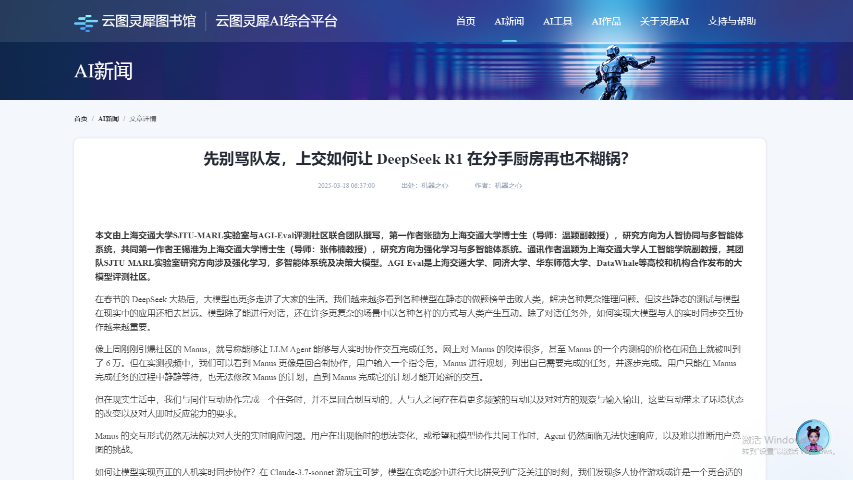Screen dimensions: 853x480
Task: Click the 文章详情 breadcrumb item
Action: pos(143,119)
